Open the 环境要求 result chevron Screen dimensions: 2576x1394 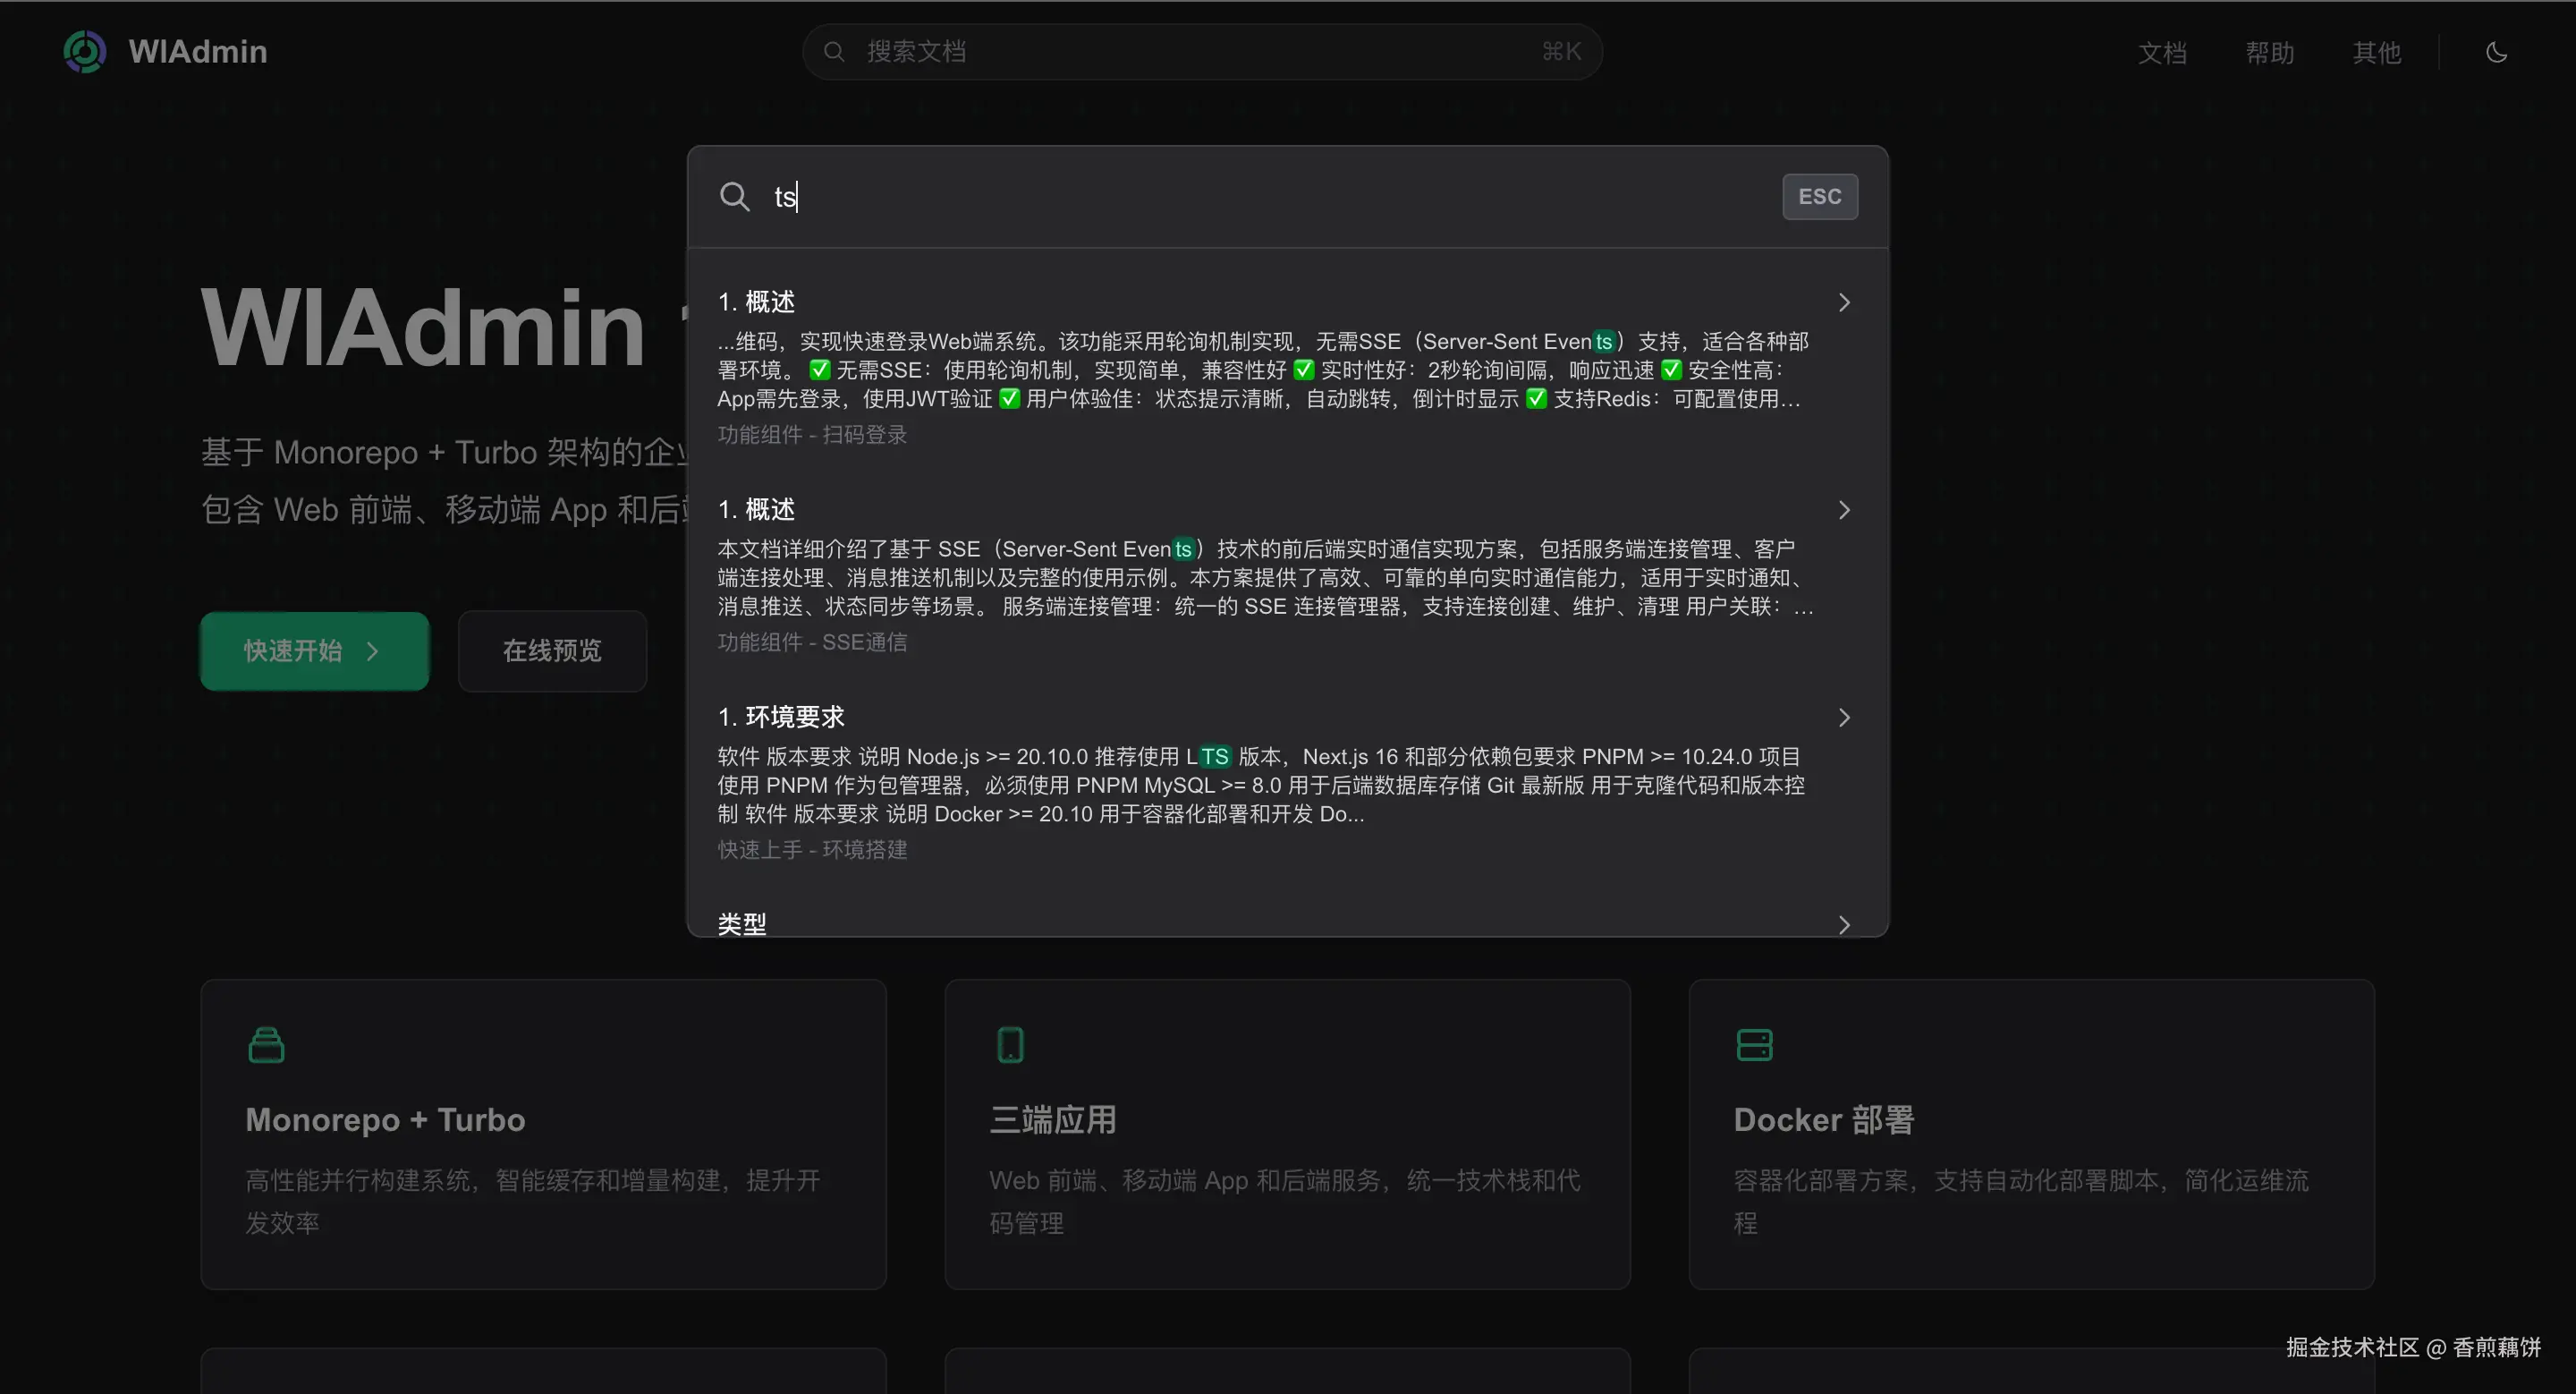(1844, 718)
